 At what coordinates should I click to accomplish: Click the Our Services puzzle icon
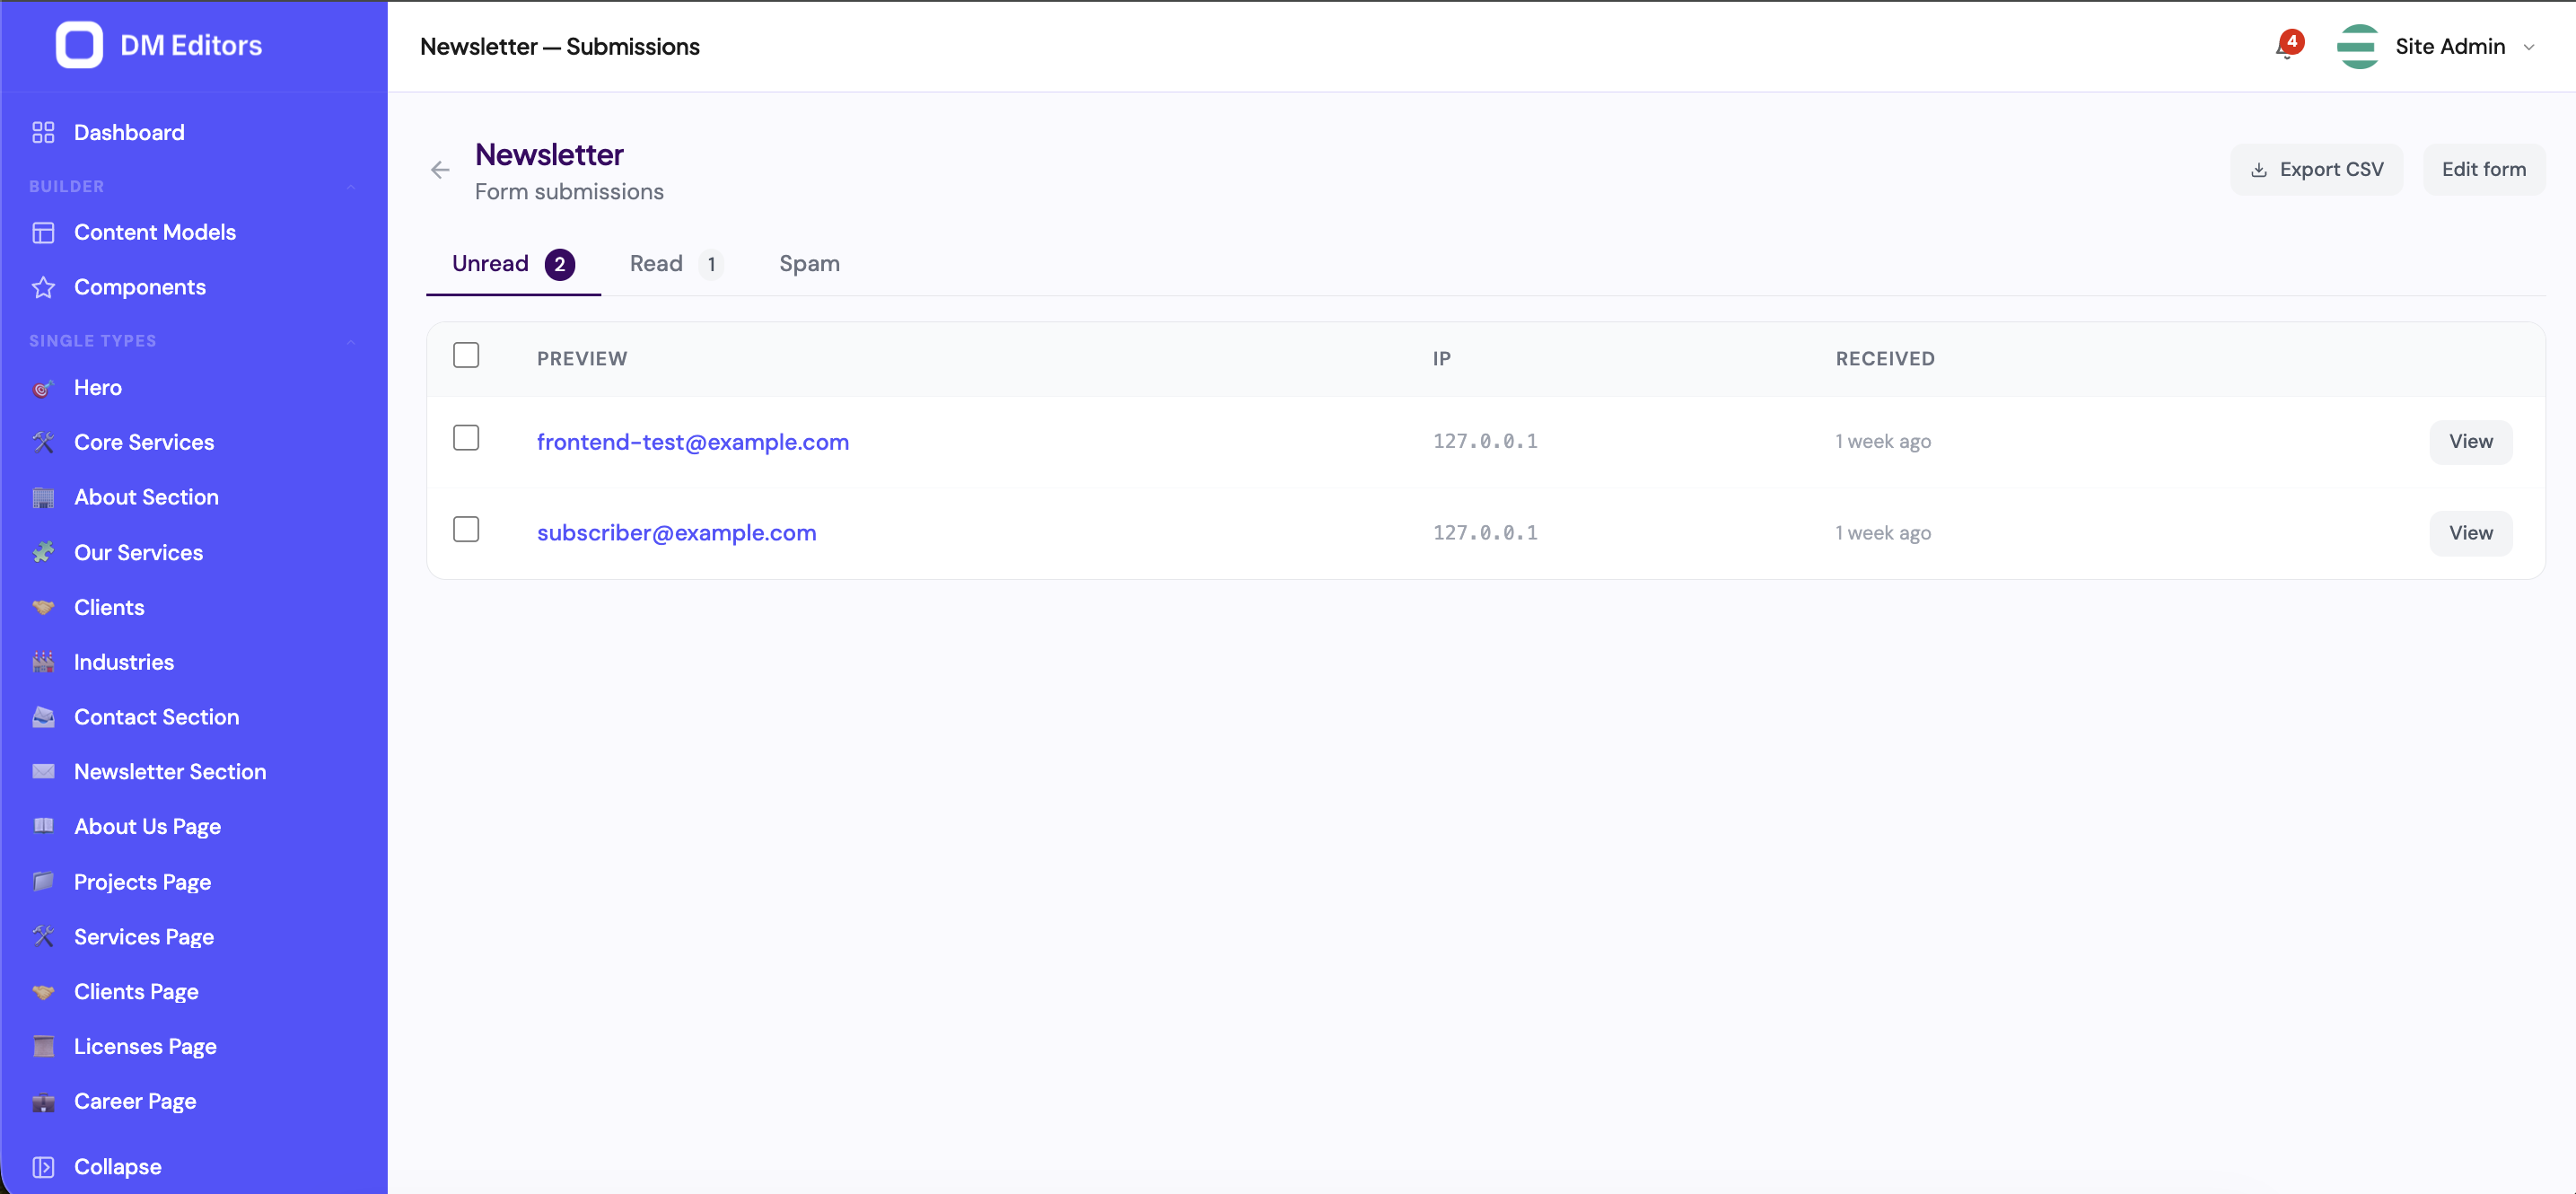(x=43, y=552)
